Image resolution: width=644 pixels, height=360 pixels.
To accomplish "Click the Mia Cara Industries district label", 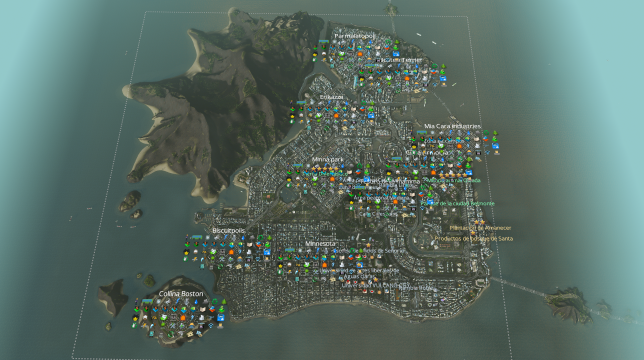I will (452, 126).
